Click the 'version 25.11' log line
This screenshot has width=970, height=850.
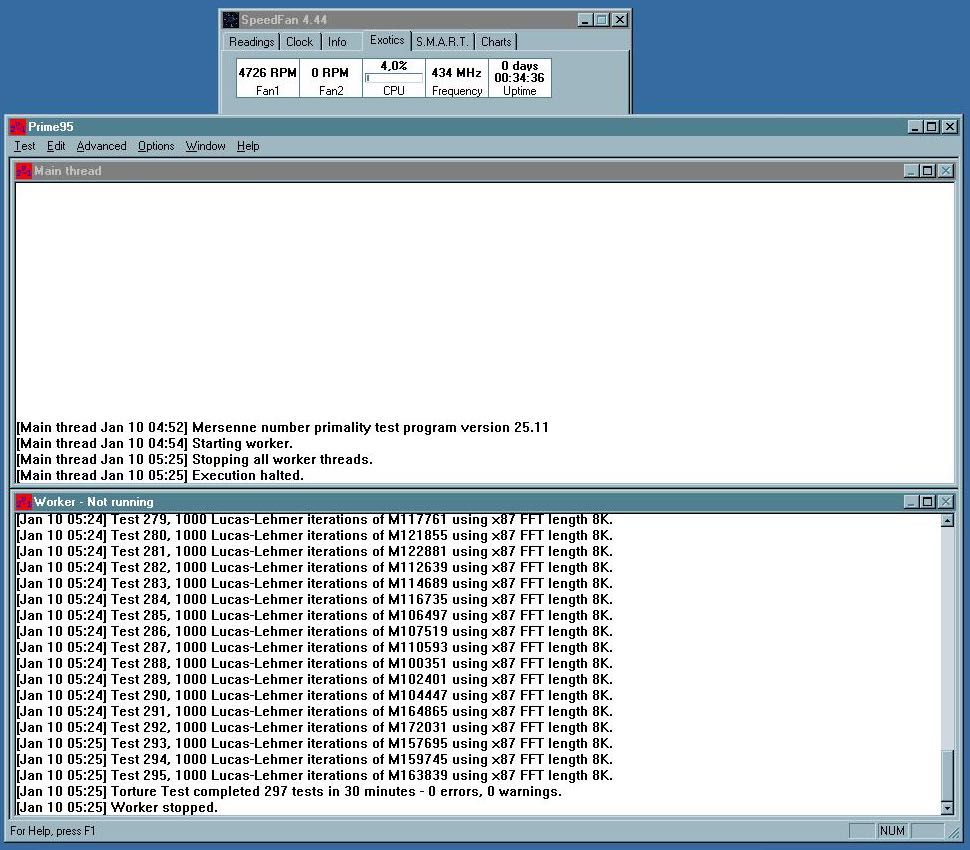tap(283, 427)
